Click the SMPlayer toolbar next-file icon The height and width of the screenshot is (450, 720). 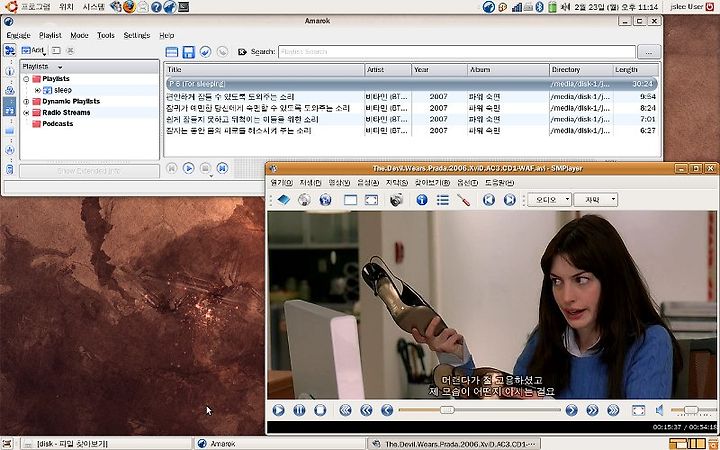(x=510, y=200)
